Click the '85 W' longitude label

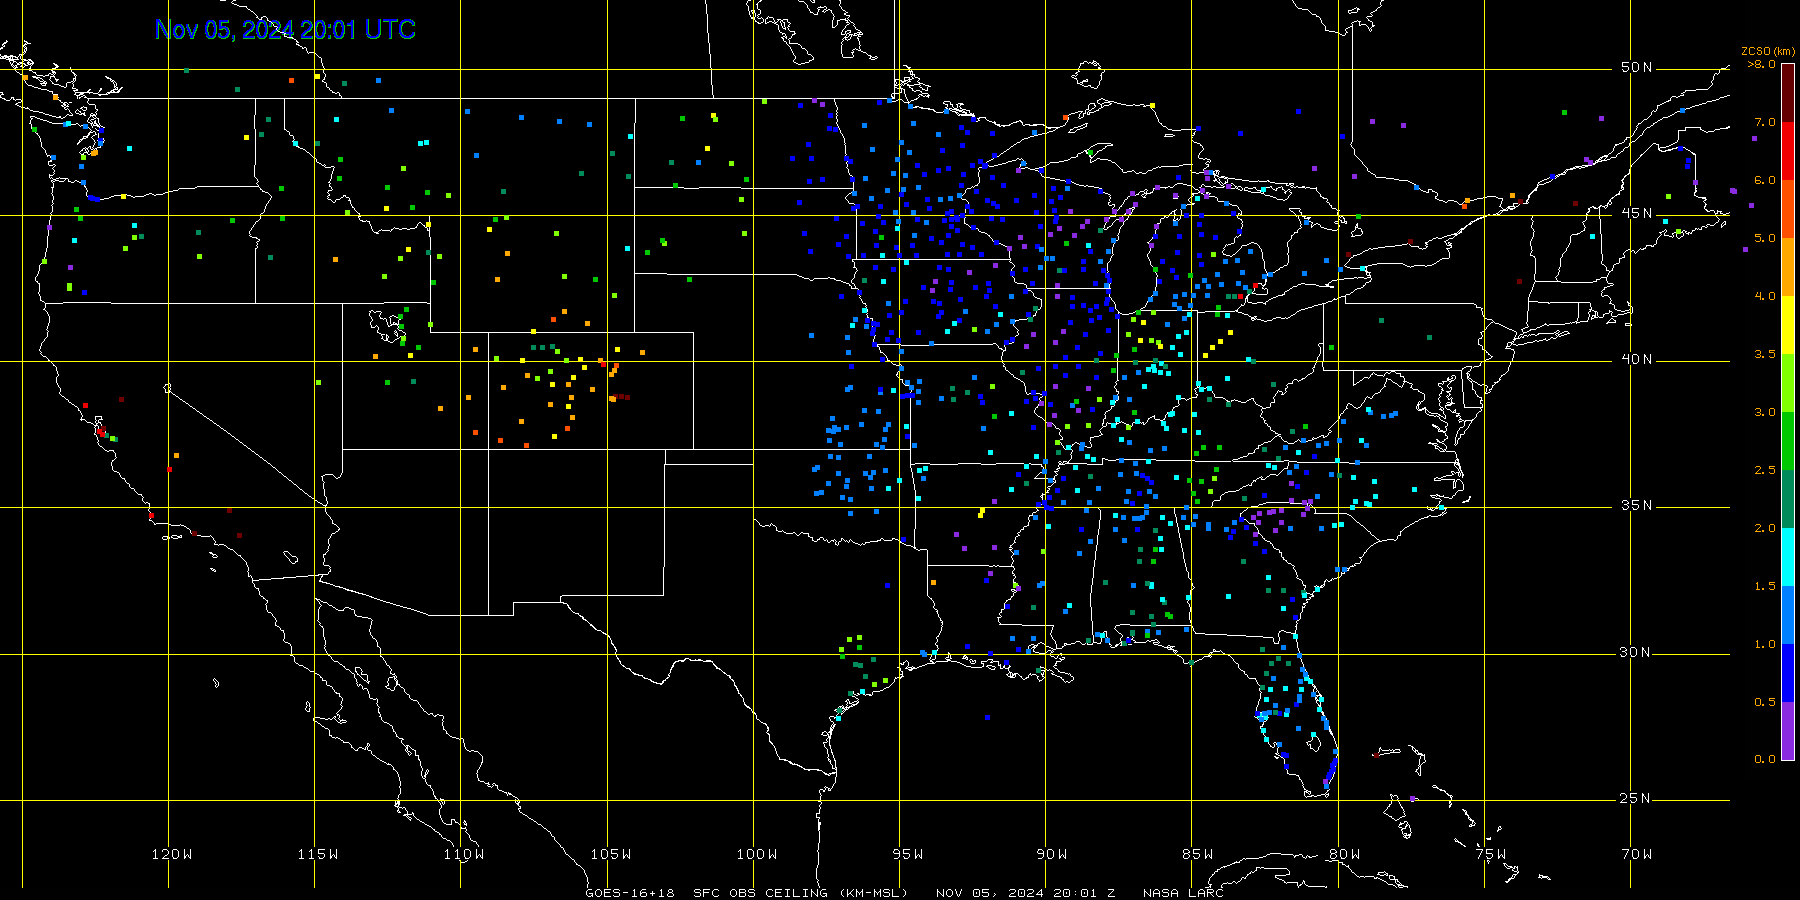[x=1198, y=854]
